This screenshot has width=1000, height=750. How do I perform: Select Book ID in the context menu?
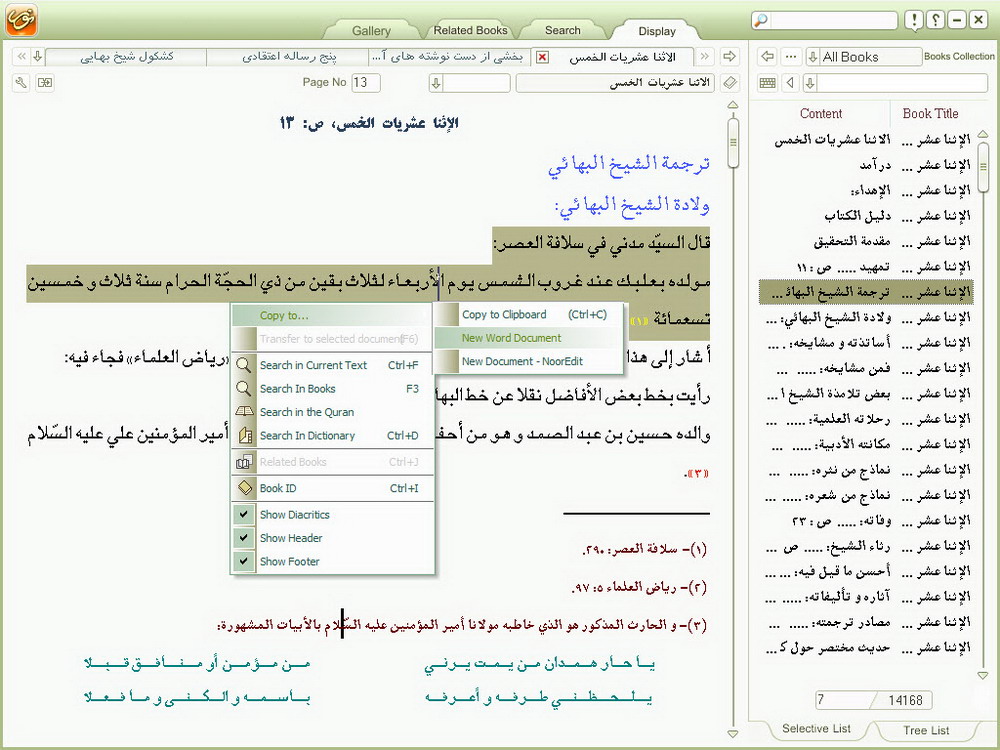pos(333,489)
